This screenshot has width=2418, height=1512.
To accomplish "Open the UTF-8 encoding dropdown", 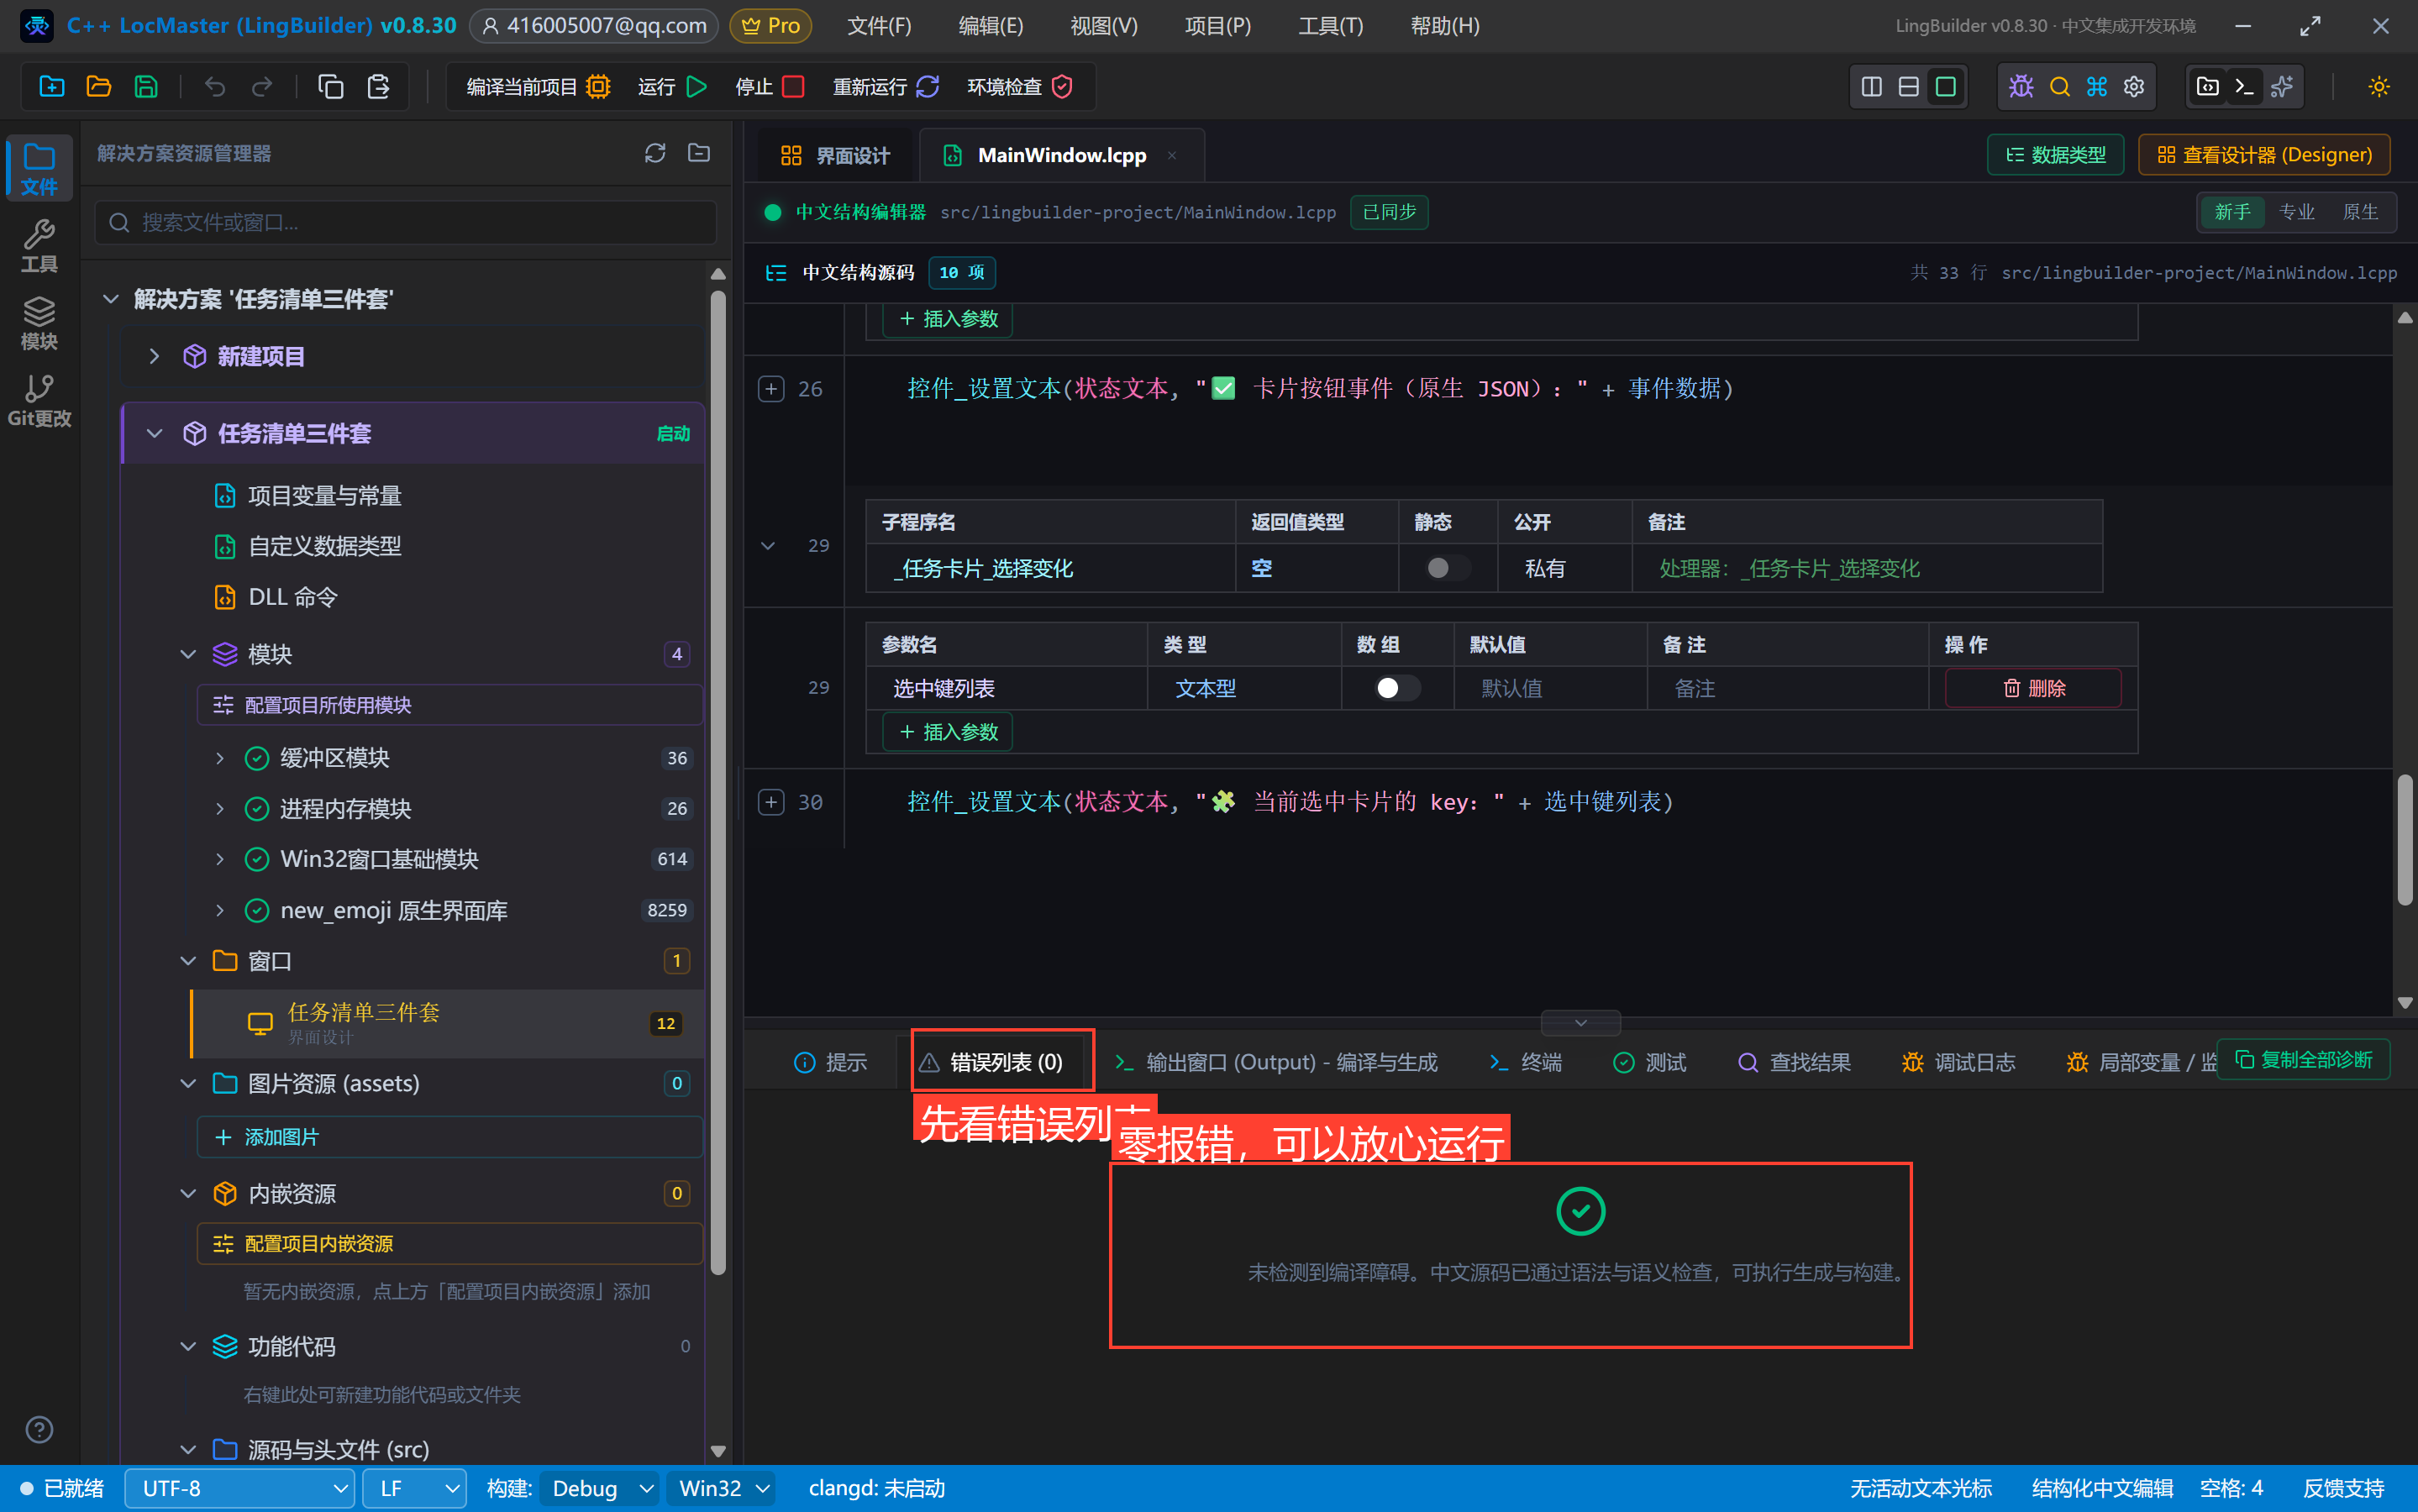I will click(x=240, y=1488).
